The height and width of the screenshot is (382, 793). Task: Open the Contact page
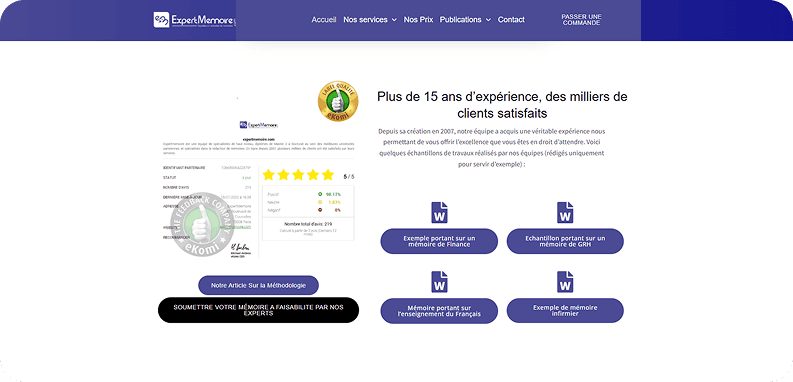point(511,20)
